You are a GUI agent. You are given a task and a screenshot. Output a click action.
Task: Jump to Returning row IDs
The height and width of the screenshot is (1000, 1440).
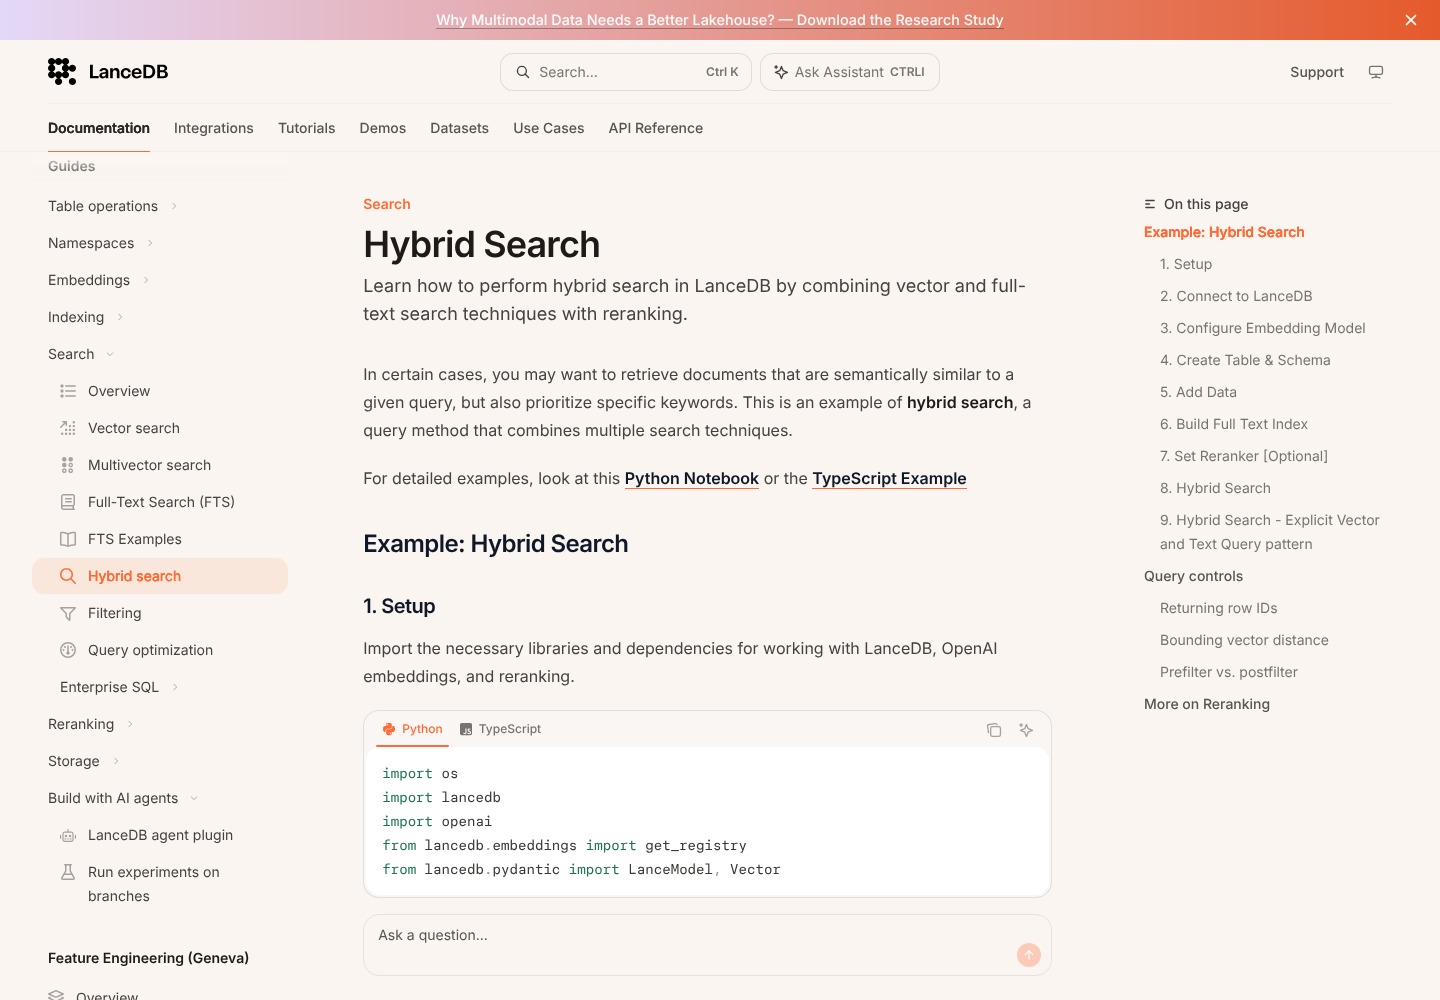tap(1219, 608)
